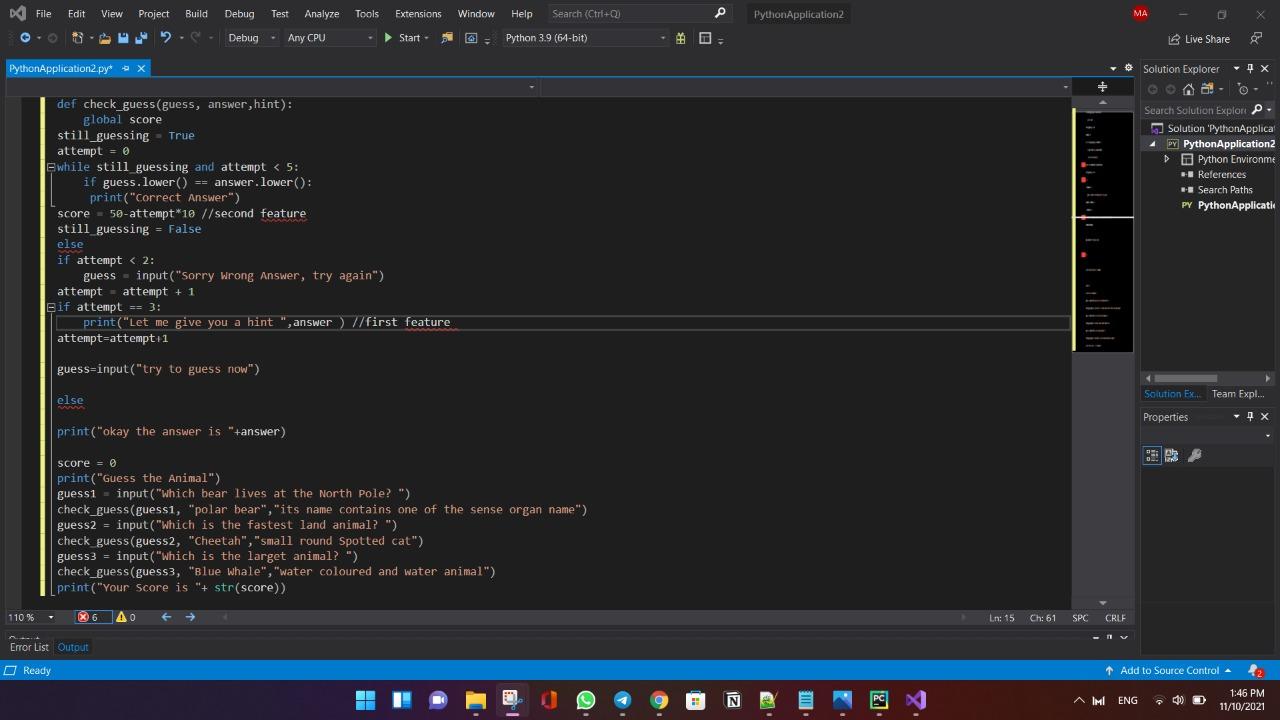Open the Python 3.9 (64-bit) environment dropdown

click(584, 38)
